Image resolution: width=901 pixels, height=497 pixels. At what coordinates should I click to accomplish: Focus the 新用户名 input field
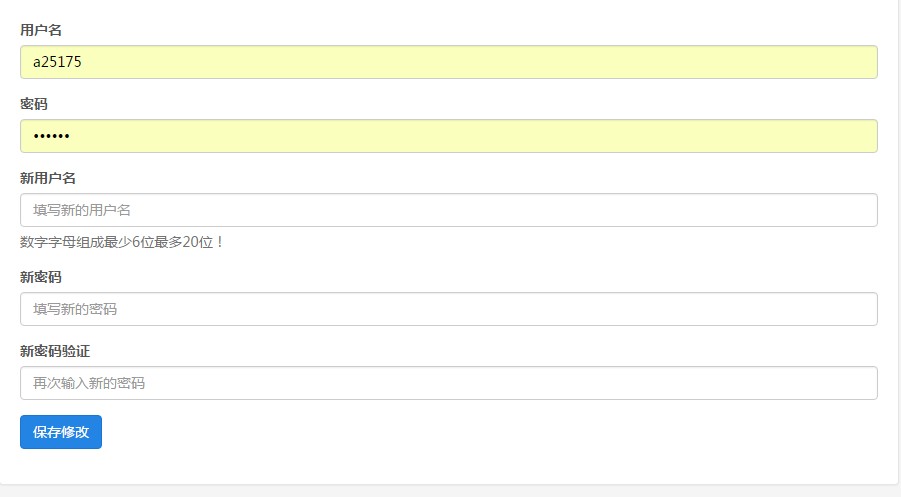448,210
